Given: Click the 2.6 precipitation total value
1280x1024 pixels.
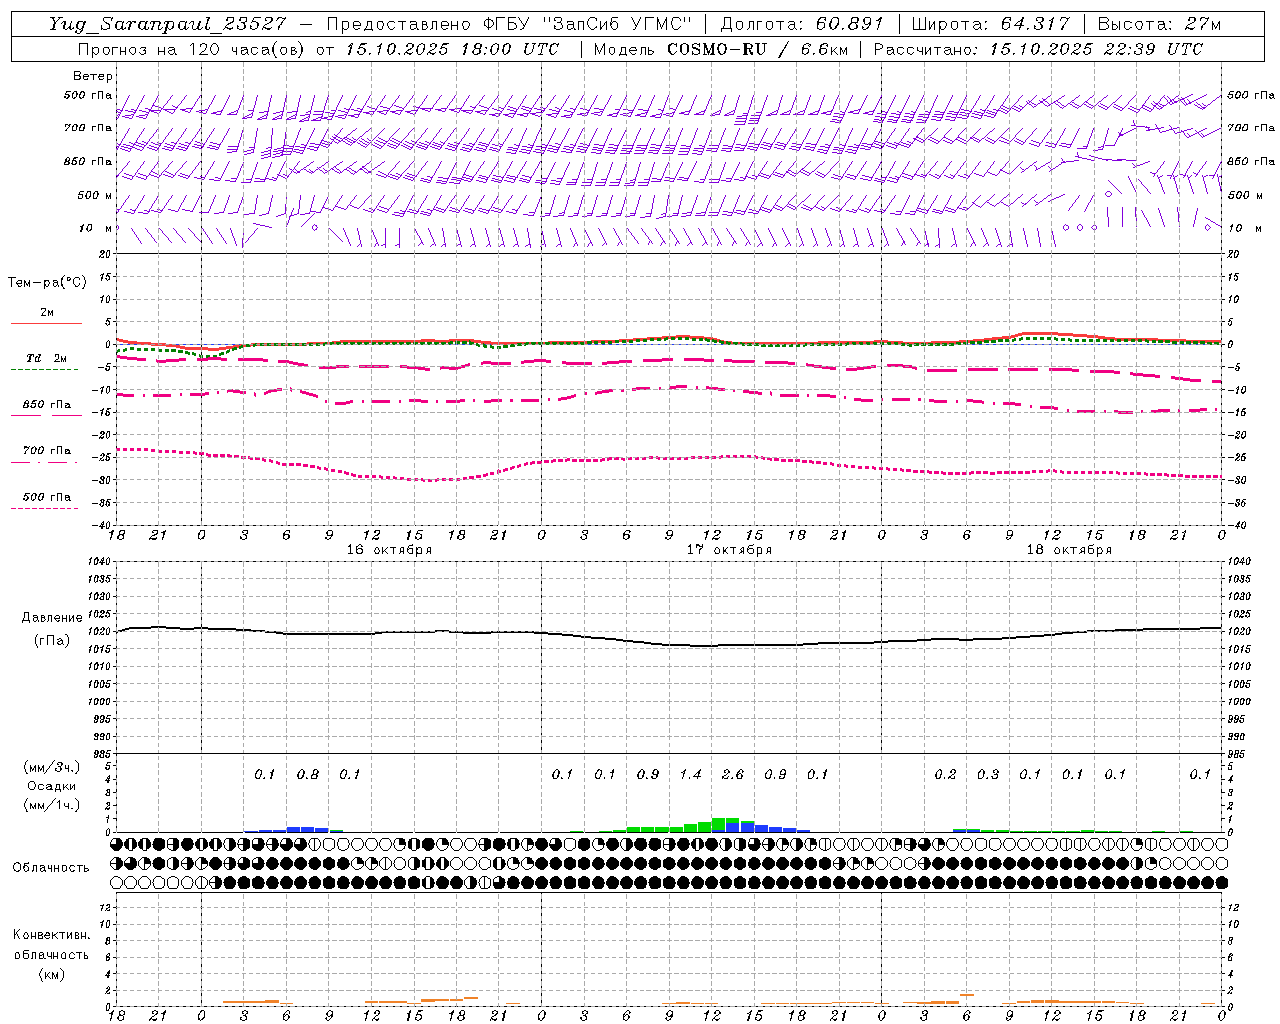Looking at the screenshot, I should (x=733, y=774).
